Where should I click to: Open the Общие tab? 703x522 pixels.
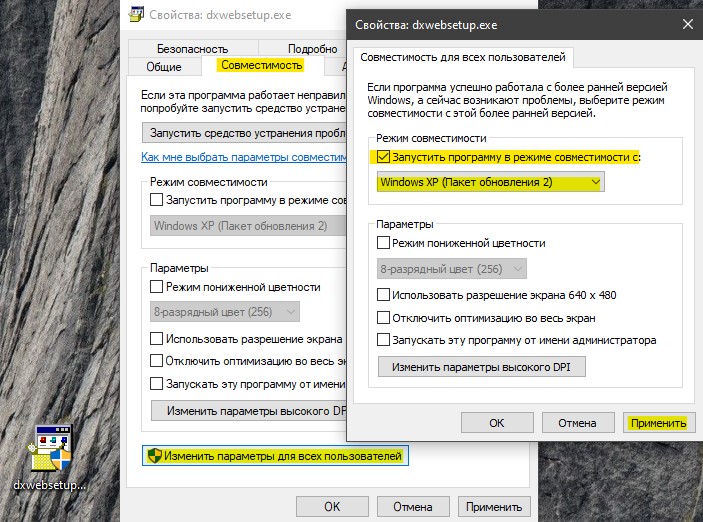click(x=164, y=67)
